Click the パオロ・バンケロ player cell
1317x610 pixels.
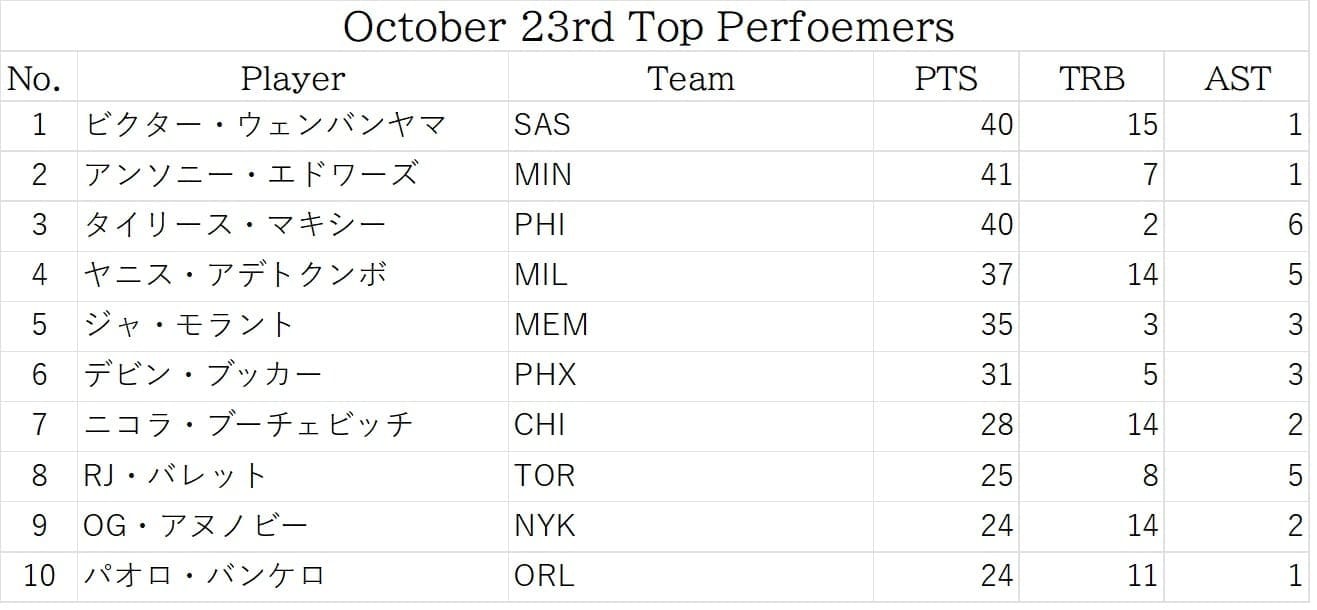coord(205,576)
